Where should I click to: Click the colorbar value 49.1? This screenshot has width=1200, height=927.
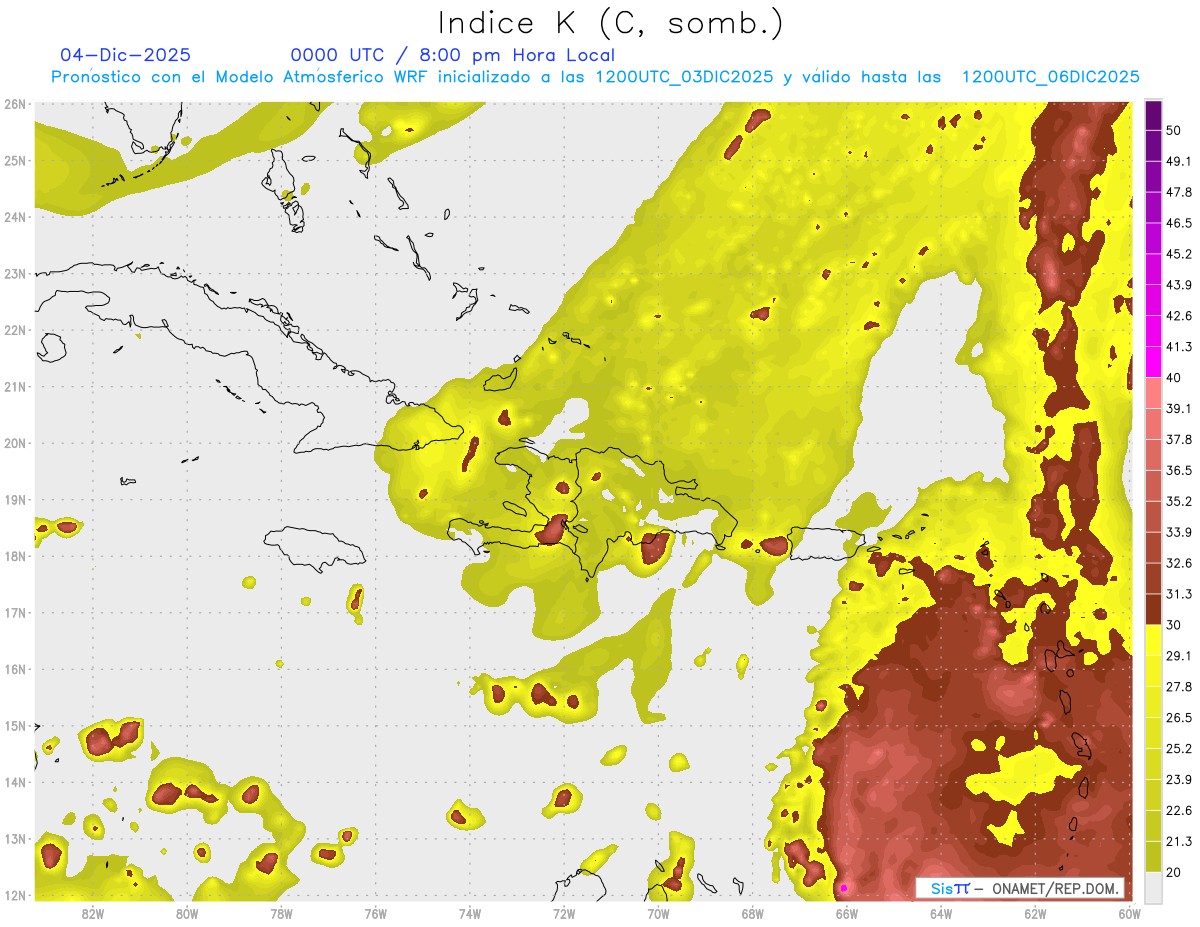tap(1178, 161)
